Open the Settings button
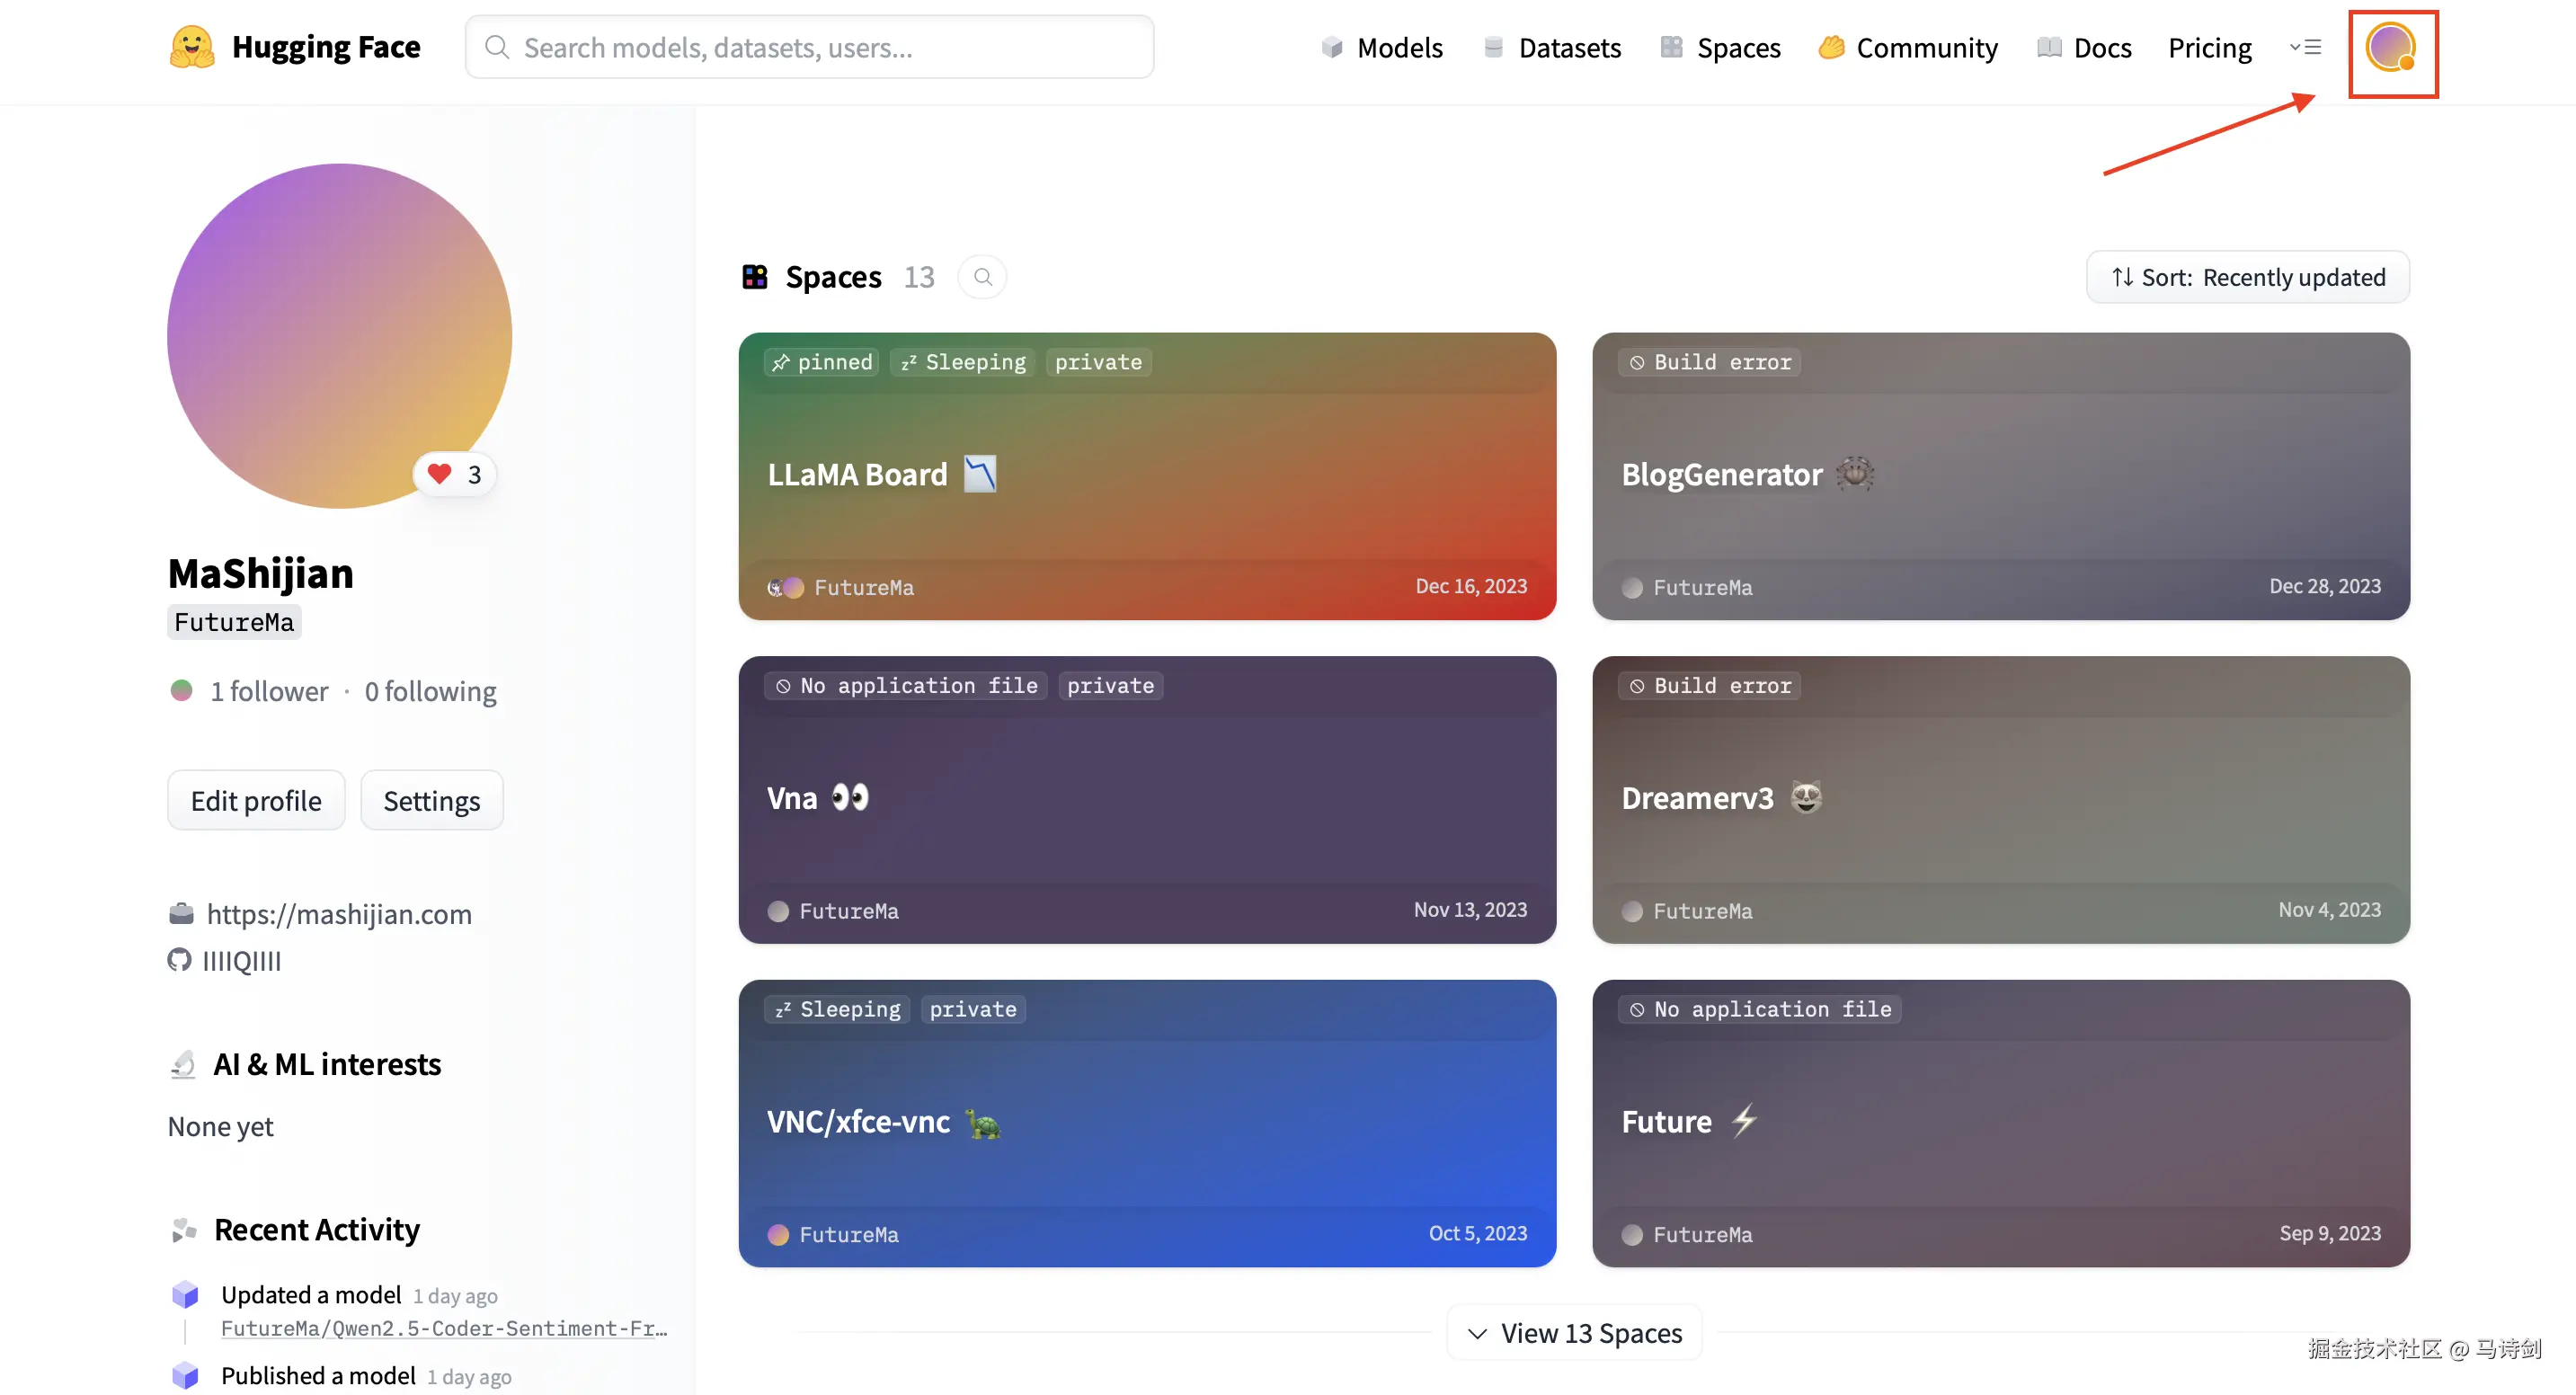The image size is (2576, 1395). pos(431,800)
